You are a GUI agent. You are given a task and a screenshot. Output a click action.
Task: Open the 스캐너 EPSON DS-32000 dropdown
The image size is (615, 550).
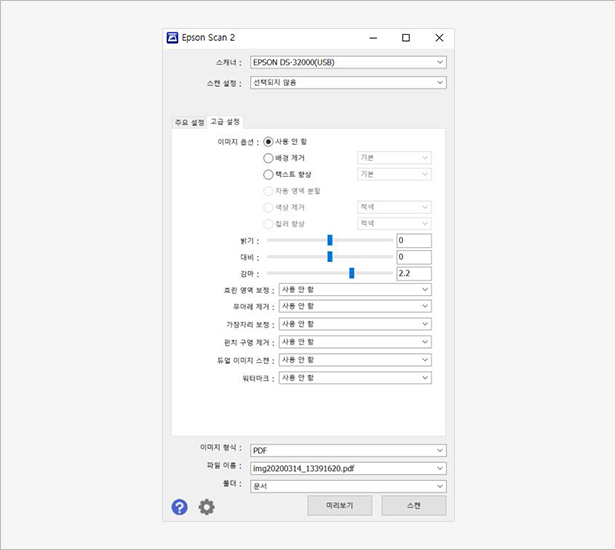click(x=348, y=62)
